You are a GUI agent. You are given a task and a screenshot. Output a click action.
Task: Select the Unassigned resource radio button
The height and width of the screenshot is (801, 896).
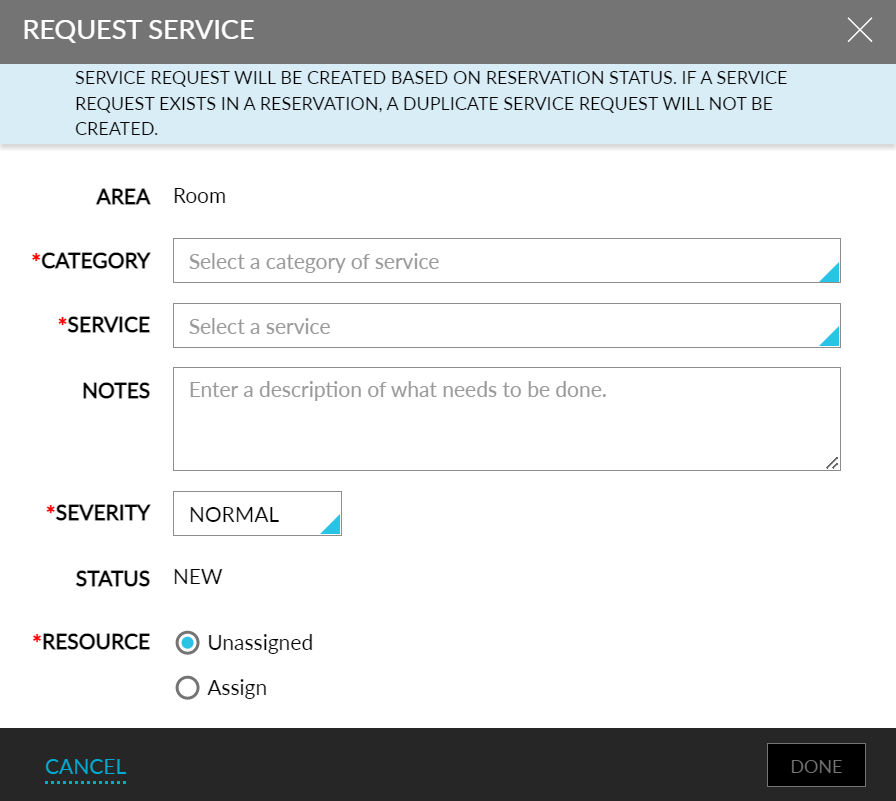point(187,643)
